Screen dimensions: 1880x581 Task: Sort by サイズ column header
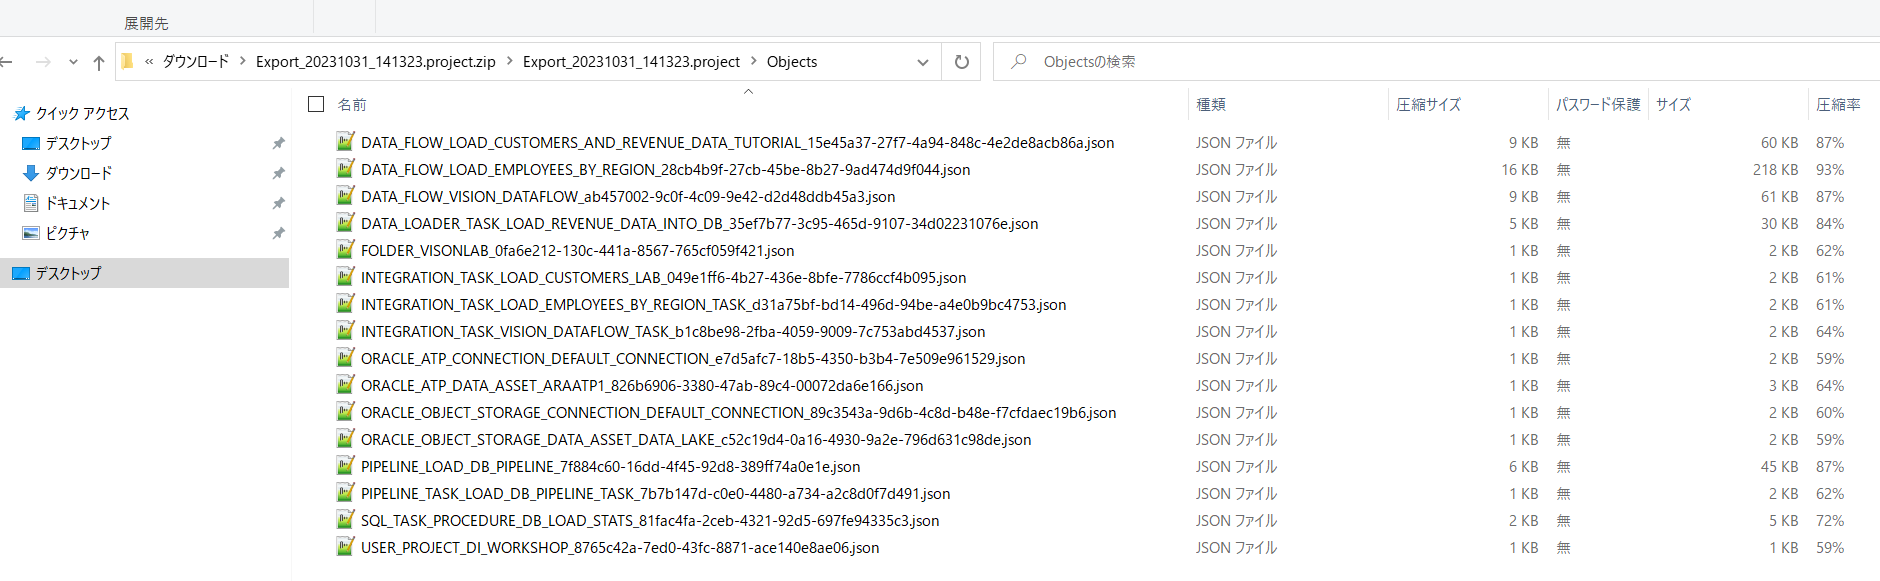(x=1673, y=105)
